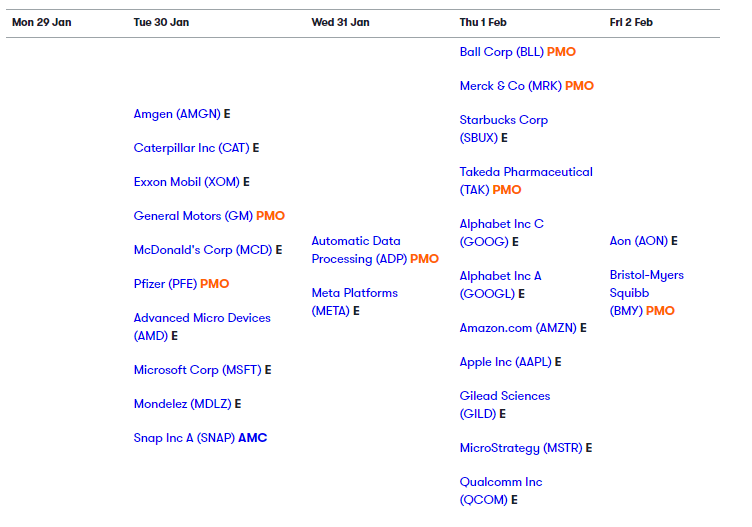Open Snap Inc A (SNAP) link
This screenshot has height=527, width=752.
tap(184, 438)
